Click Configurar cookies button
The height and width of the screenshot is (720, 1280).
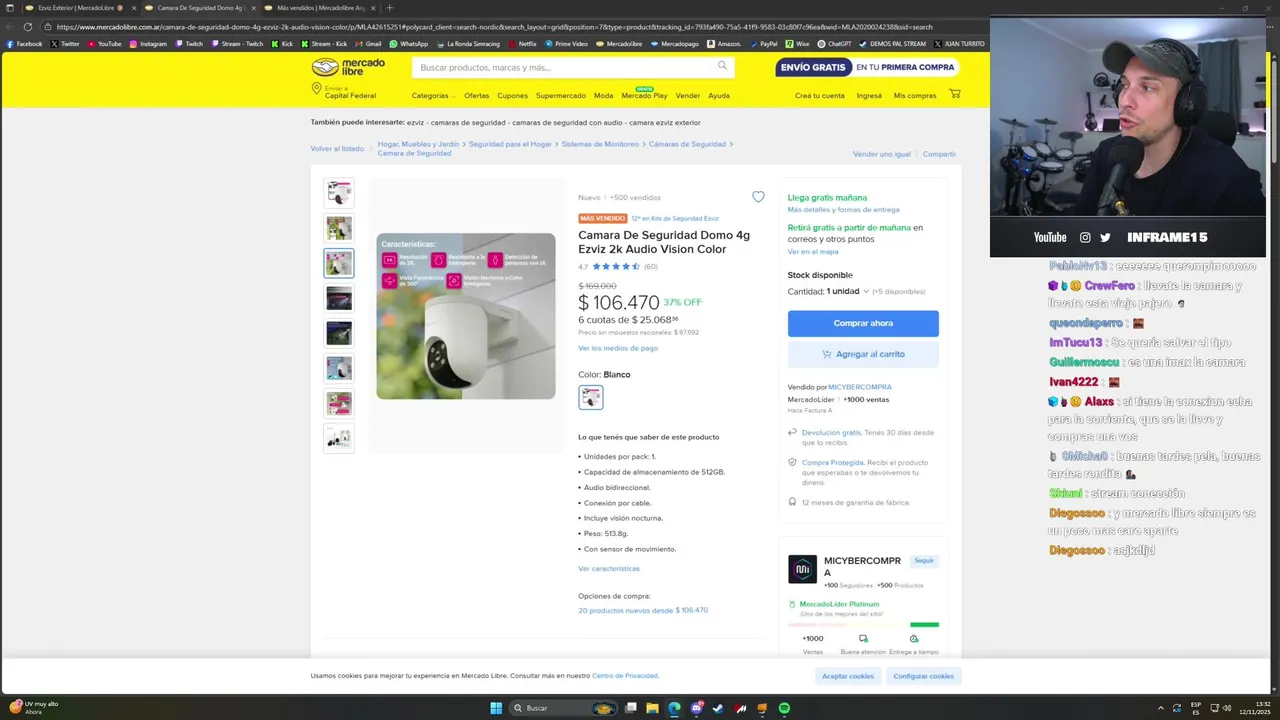tap(923, 676)
